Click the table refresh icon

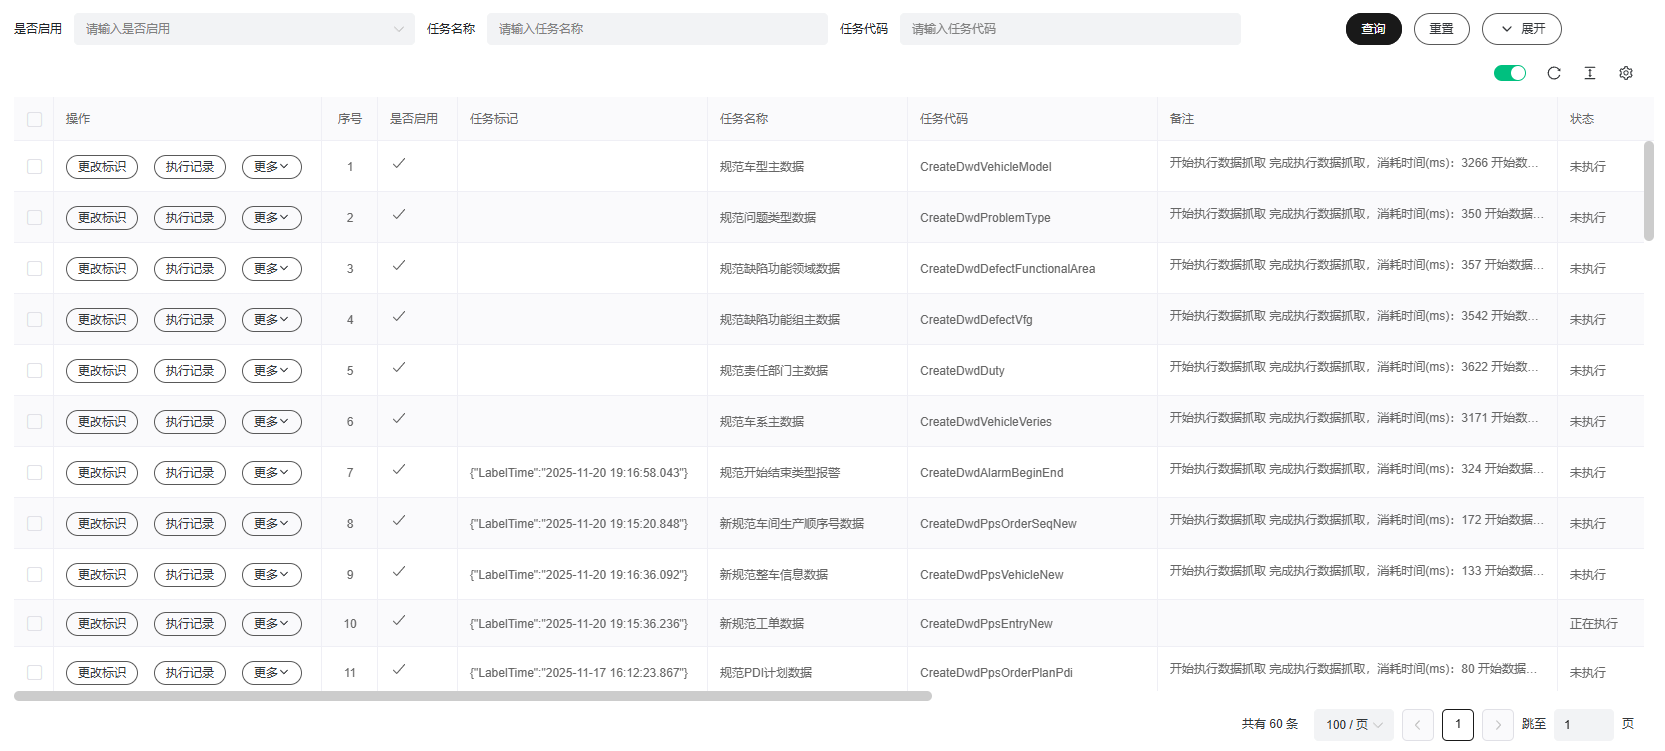pos(1553,73)
